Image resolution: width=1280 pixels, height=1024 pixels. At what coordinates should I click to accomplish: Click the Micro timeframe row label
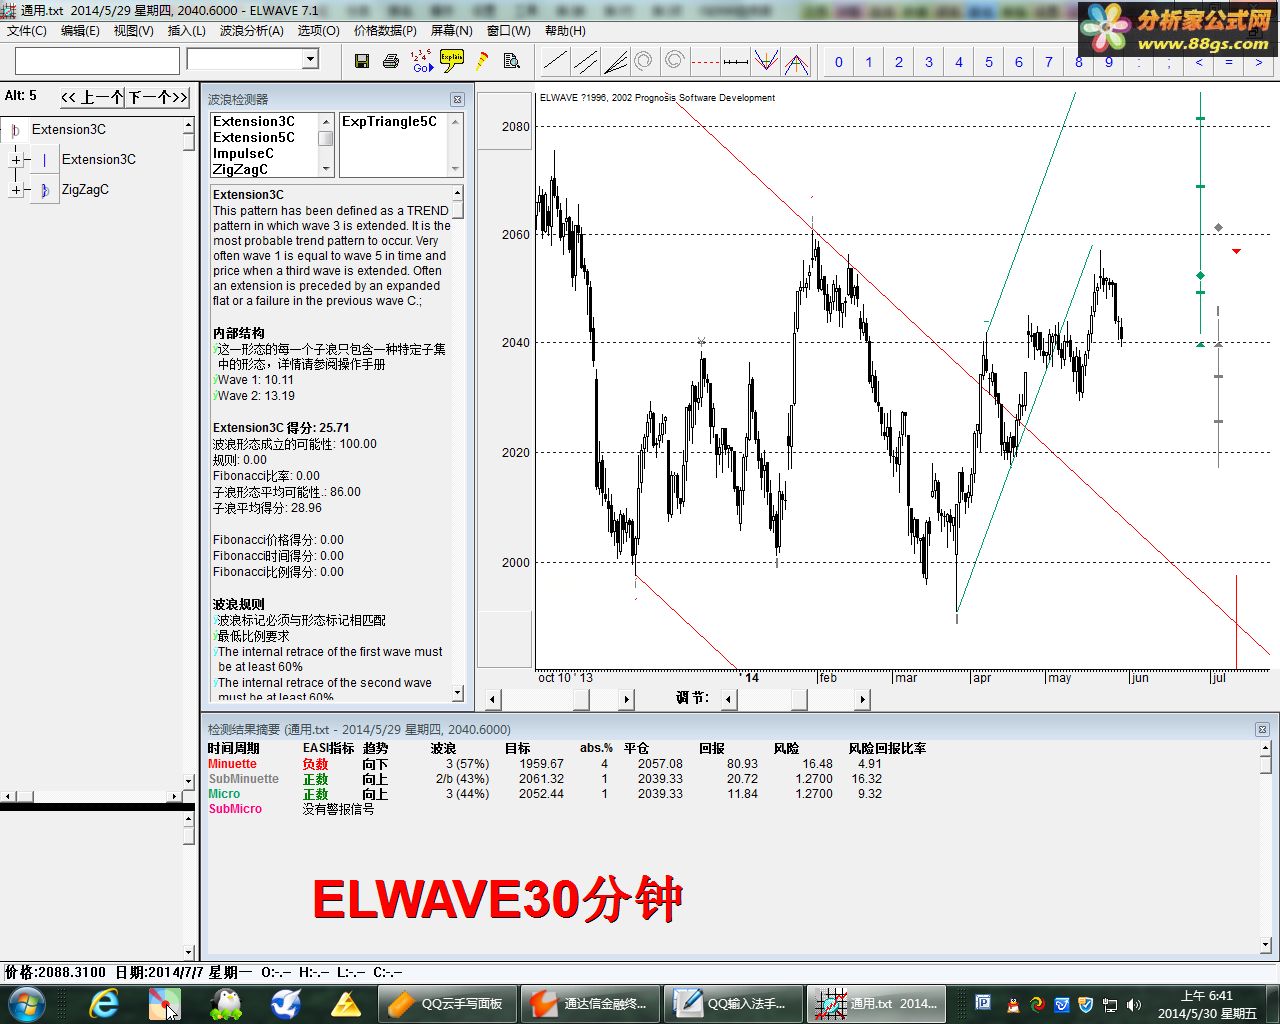tap(224, 794)
